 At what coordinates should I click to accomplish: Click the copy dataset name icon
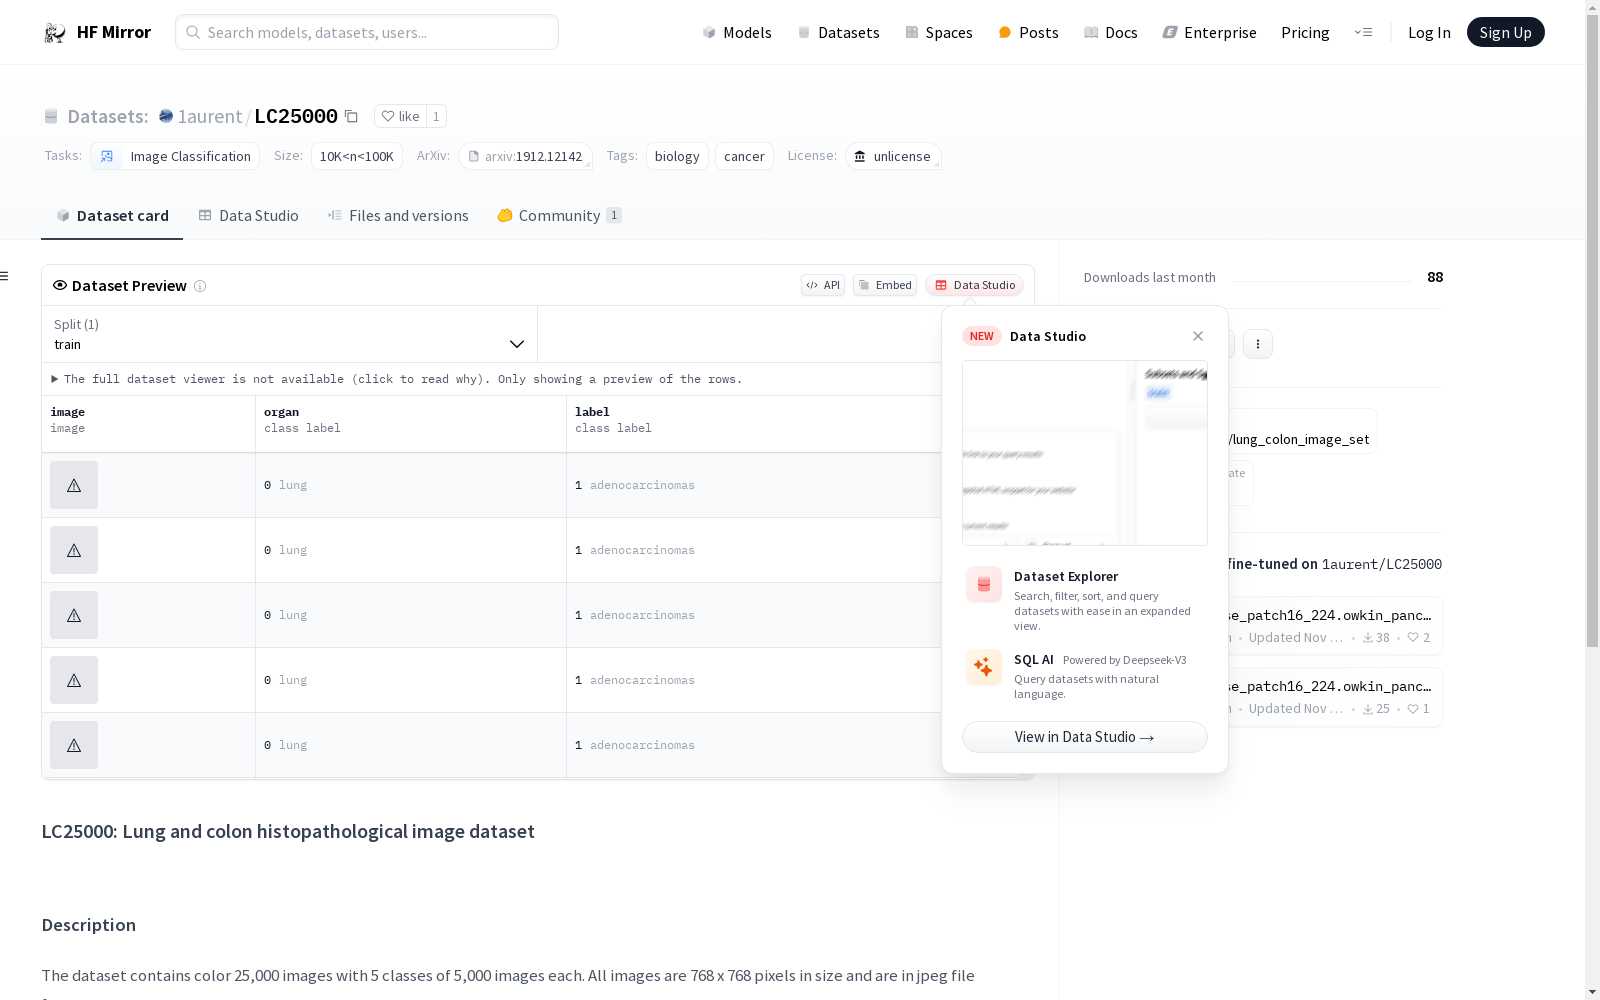pyautogui.click(x=351, y=116)
